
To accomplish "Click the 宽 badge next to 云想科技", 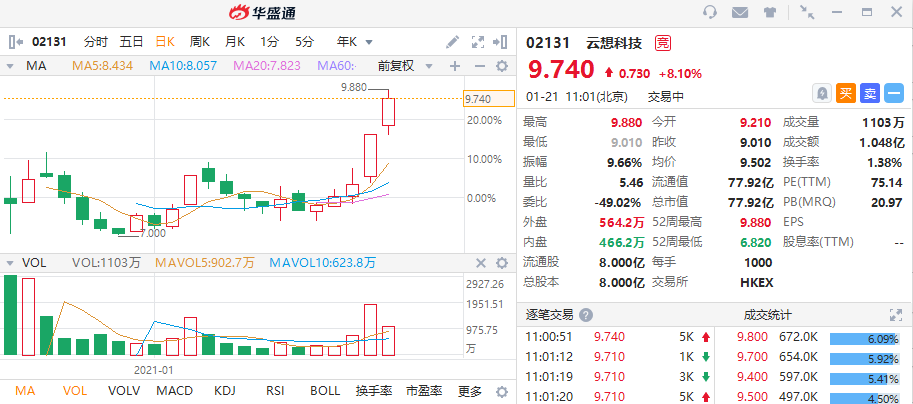I will (663, 43).
